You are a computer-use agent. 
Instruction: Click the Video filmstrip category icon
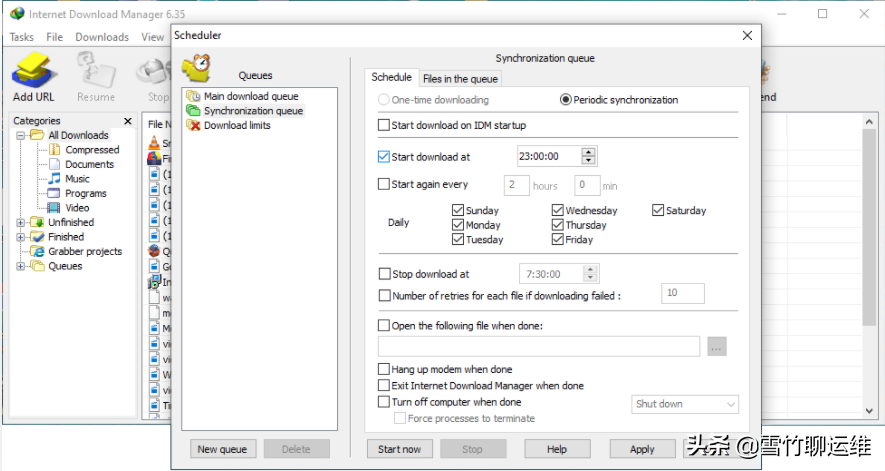tap(54, 208)
